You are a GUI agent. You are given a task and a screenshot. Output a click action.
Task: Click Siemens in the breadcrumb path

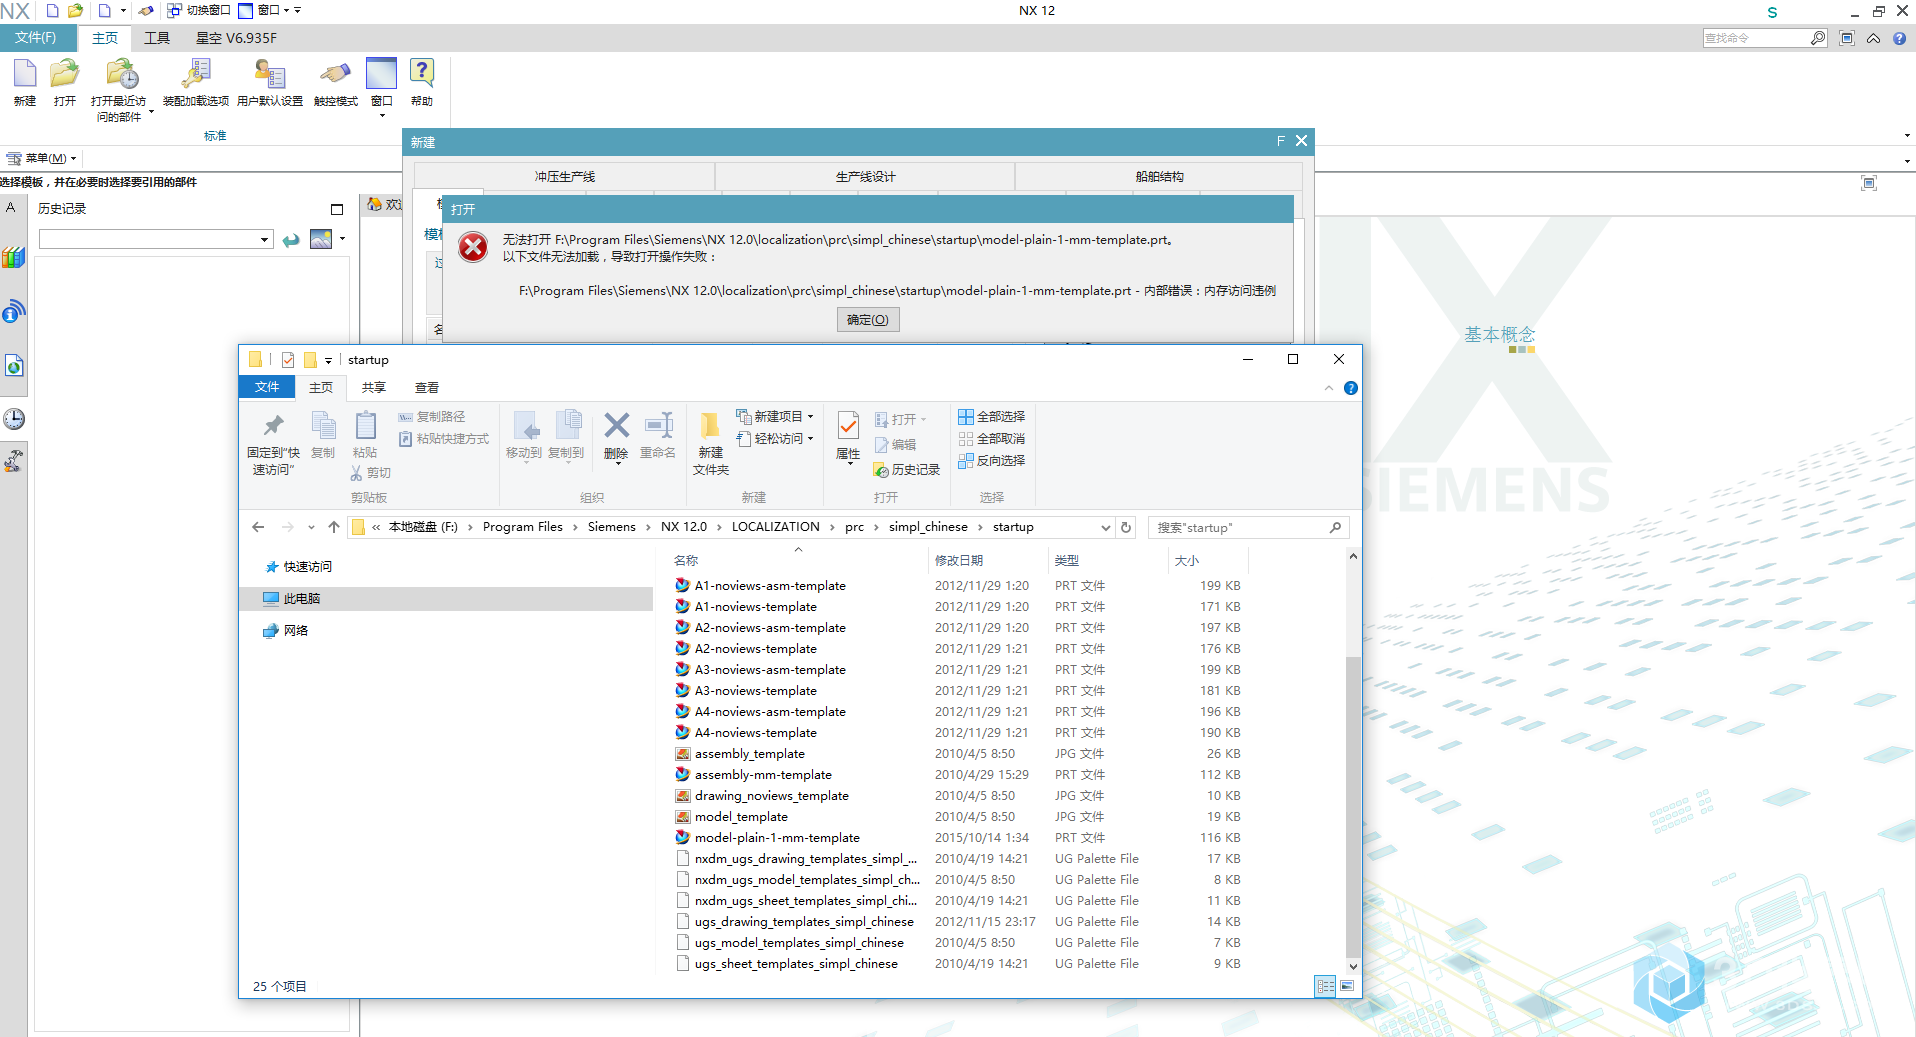[x=611, y=527]
